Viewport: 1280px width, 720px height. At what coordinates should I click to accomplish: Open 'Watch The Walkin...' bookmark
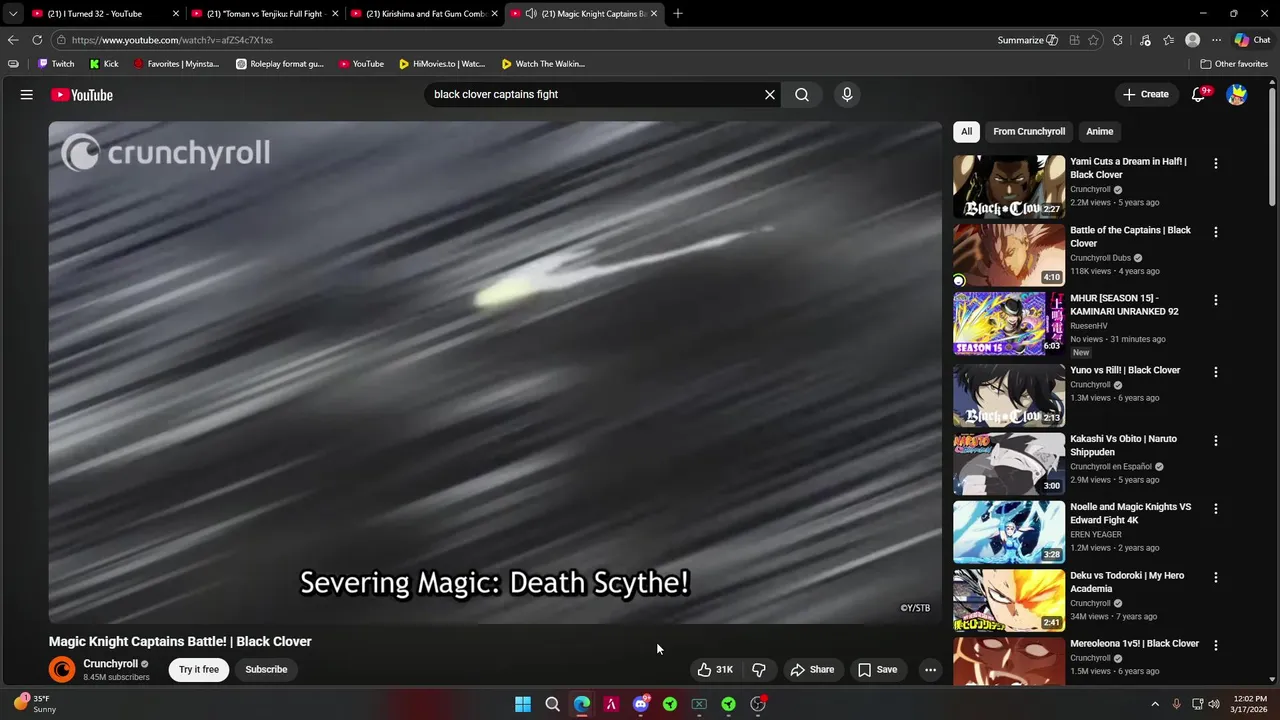pyautogui.click(x=543, y=64)
